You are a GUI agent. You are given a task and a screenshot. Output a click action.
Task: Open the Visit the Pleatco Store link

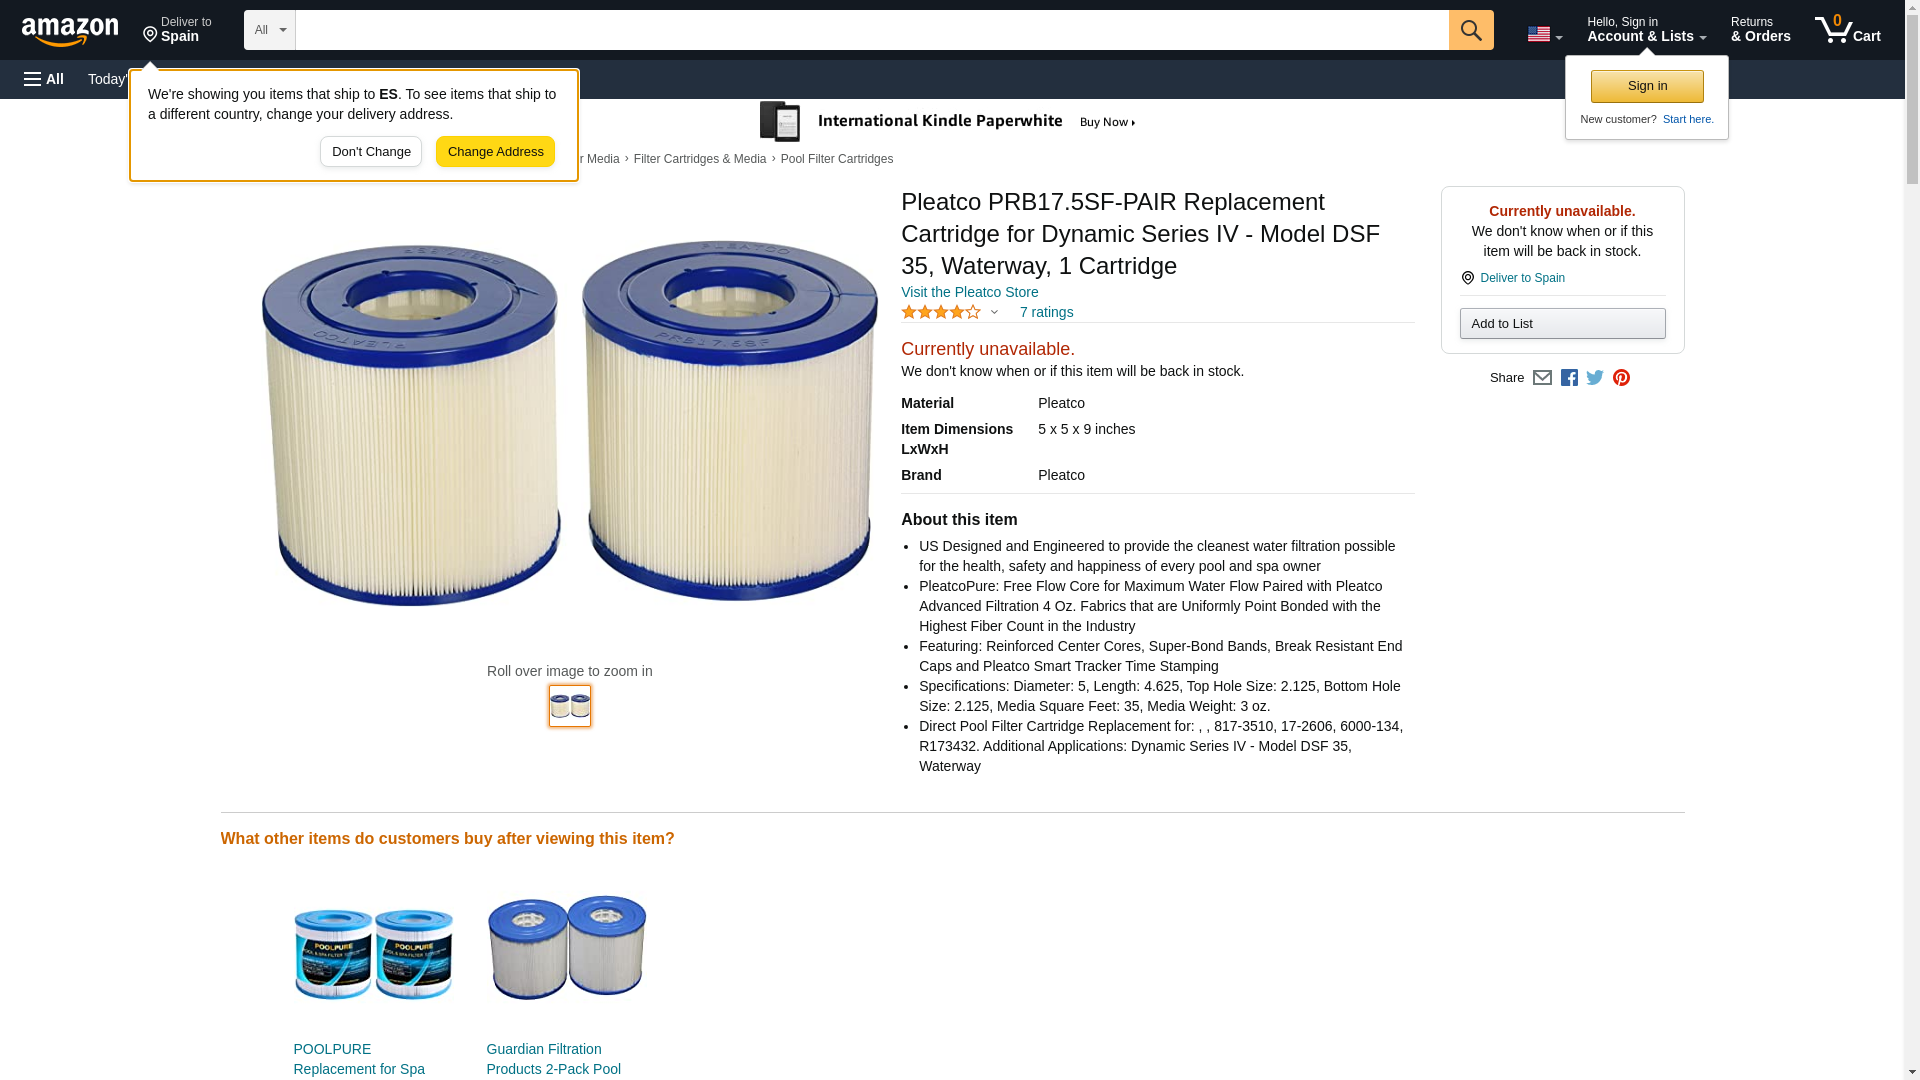969,292
